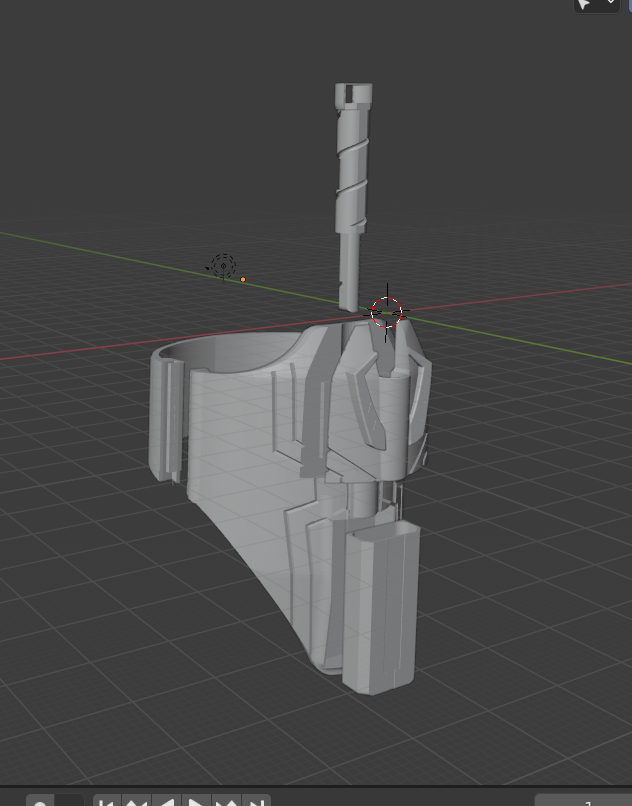Click the slotted top end of the barrel

point(353,95)
